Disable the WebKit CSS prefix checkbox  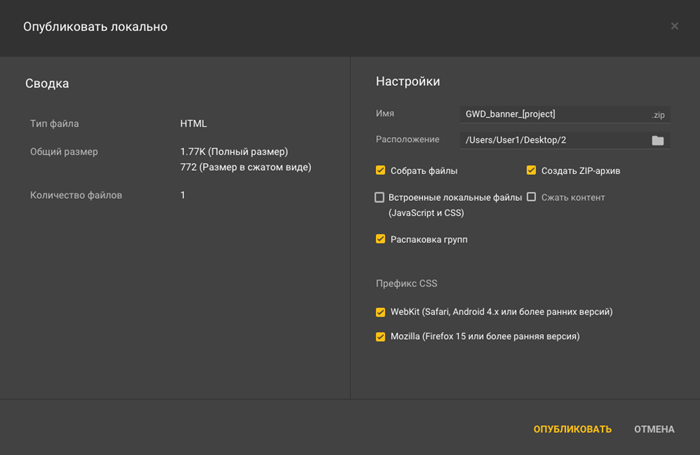pyautogui.click(x=380, y=312)
